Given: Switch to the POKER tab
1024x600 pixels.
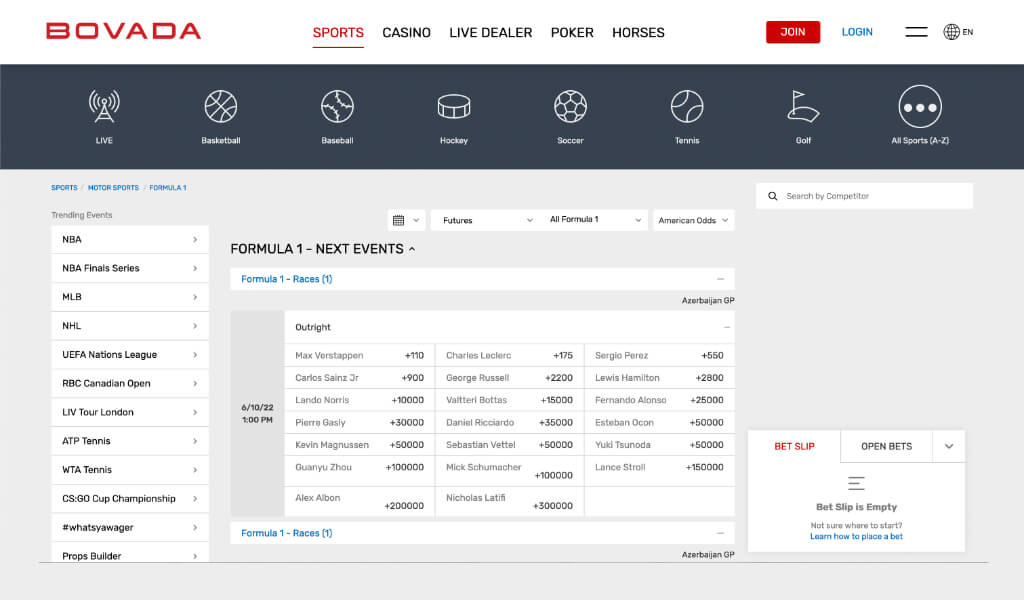Looking at the screenshot, I should [572, 33].
